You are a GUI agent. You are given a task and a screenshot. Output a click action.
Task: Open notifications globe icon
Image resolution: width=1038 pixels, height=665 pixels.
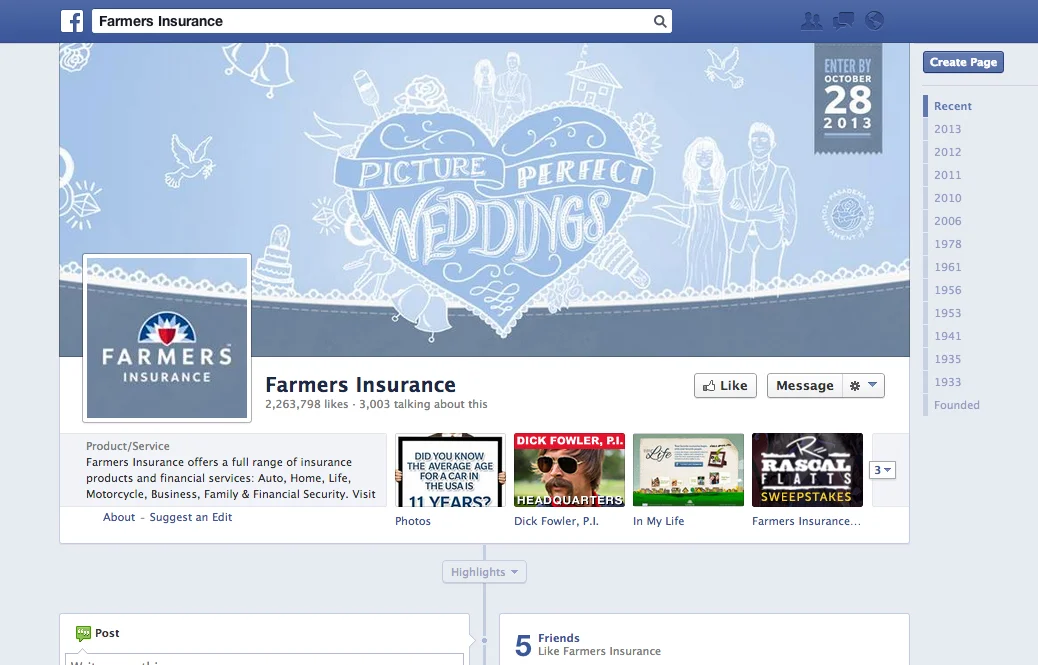point(874,21)
